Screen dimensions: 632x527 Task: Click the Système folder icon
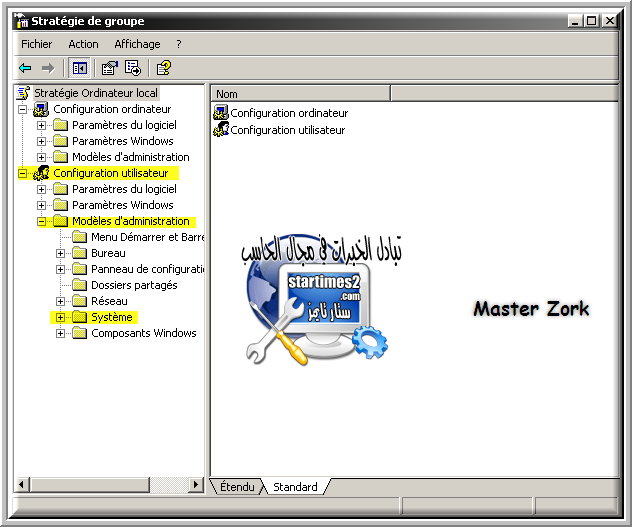[x=79, y=317]
